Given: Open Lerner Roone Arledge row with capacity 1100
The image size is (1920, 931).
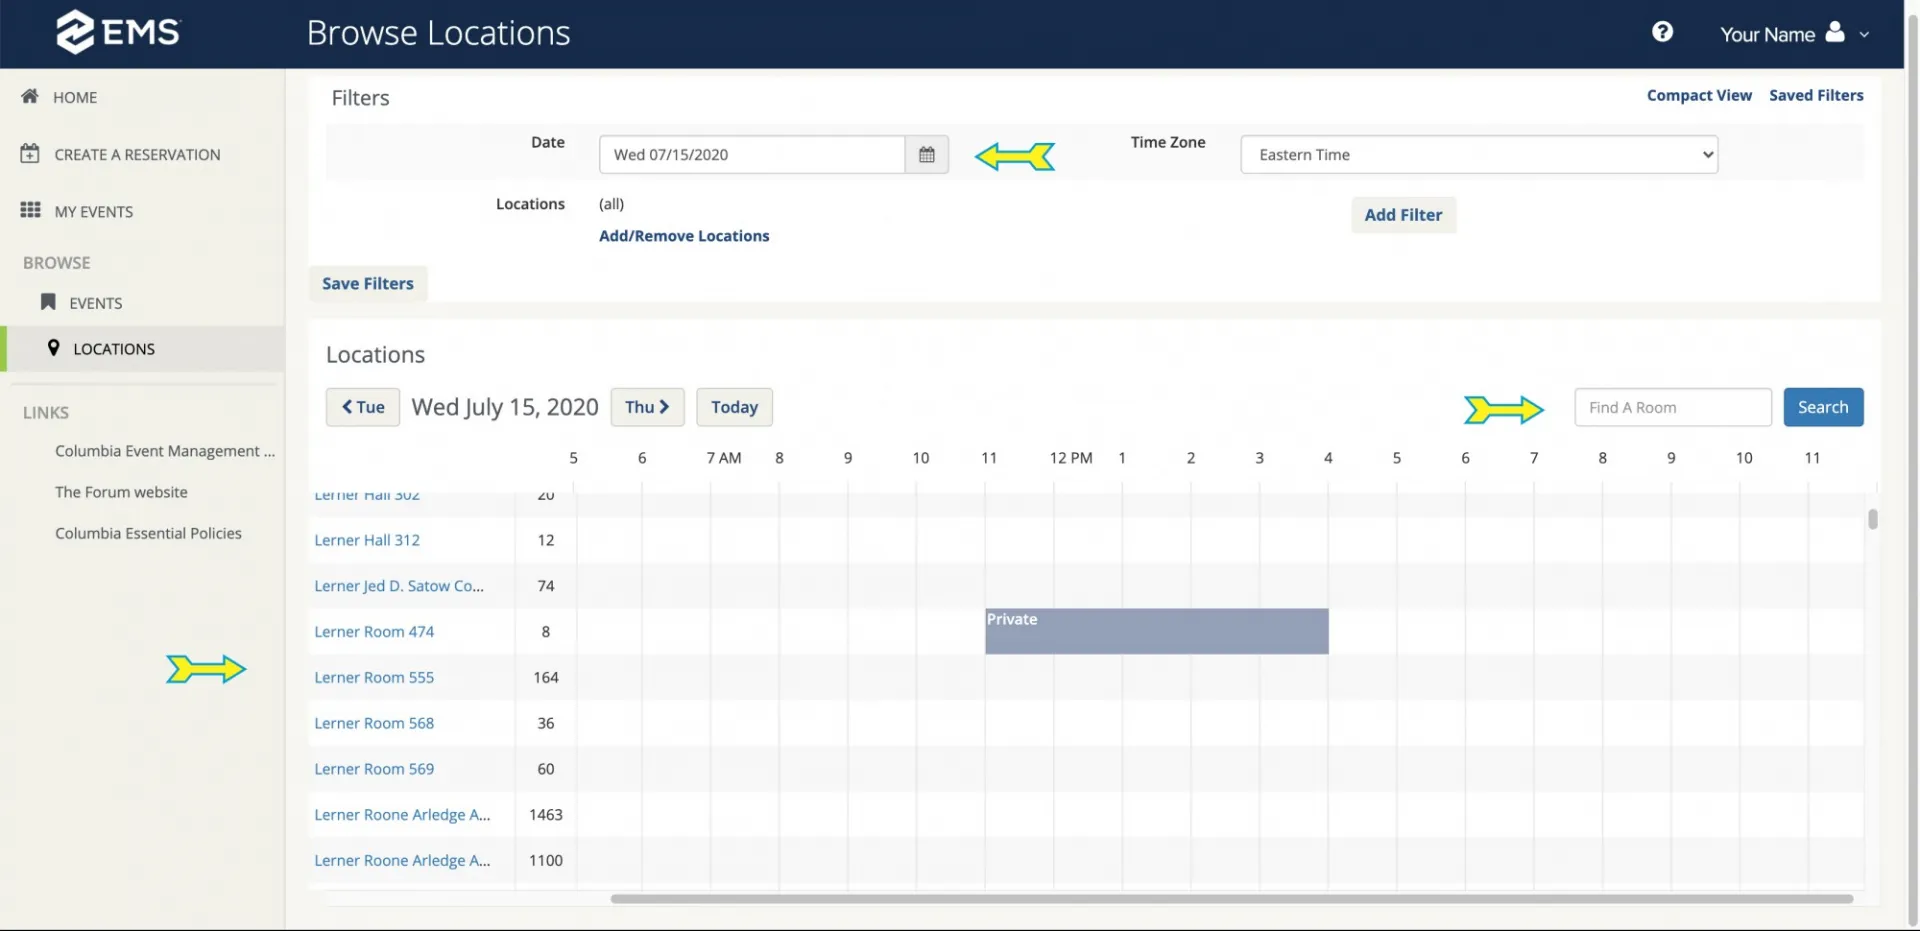Looking at the screenshot, I should point(402,861).
